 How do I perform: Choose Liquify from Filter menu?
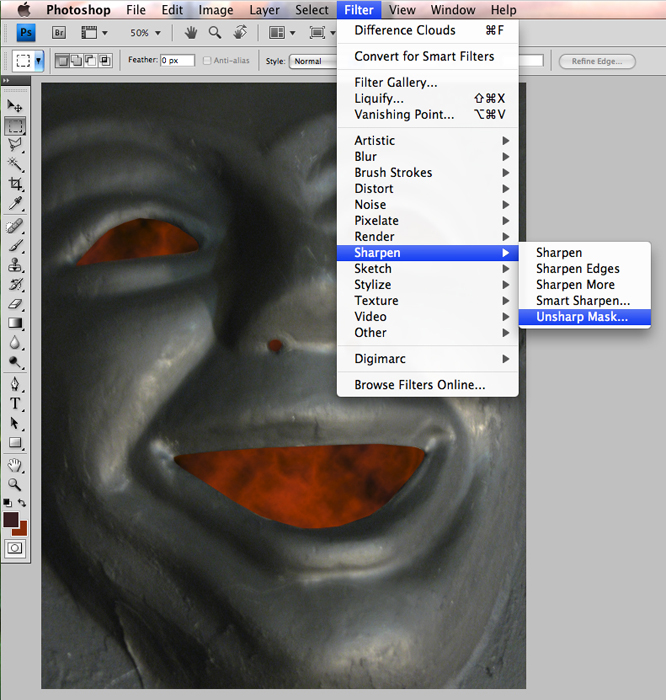(x=428, y=98)
